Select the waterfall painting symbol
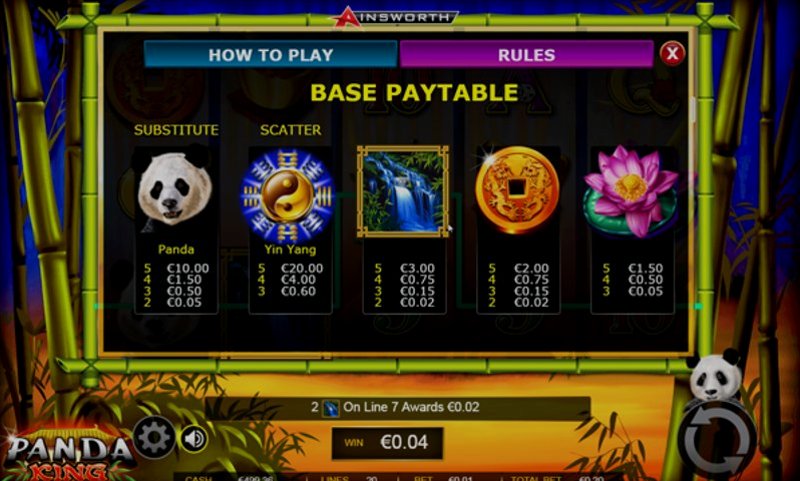 (403, 191)
